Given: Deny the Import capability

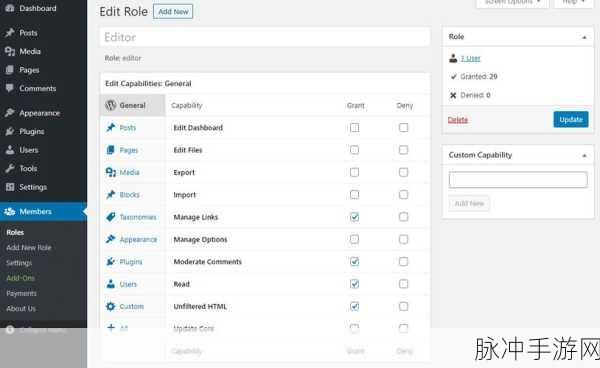Looking at the screenshot, I should (403, 195).
